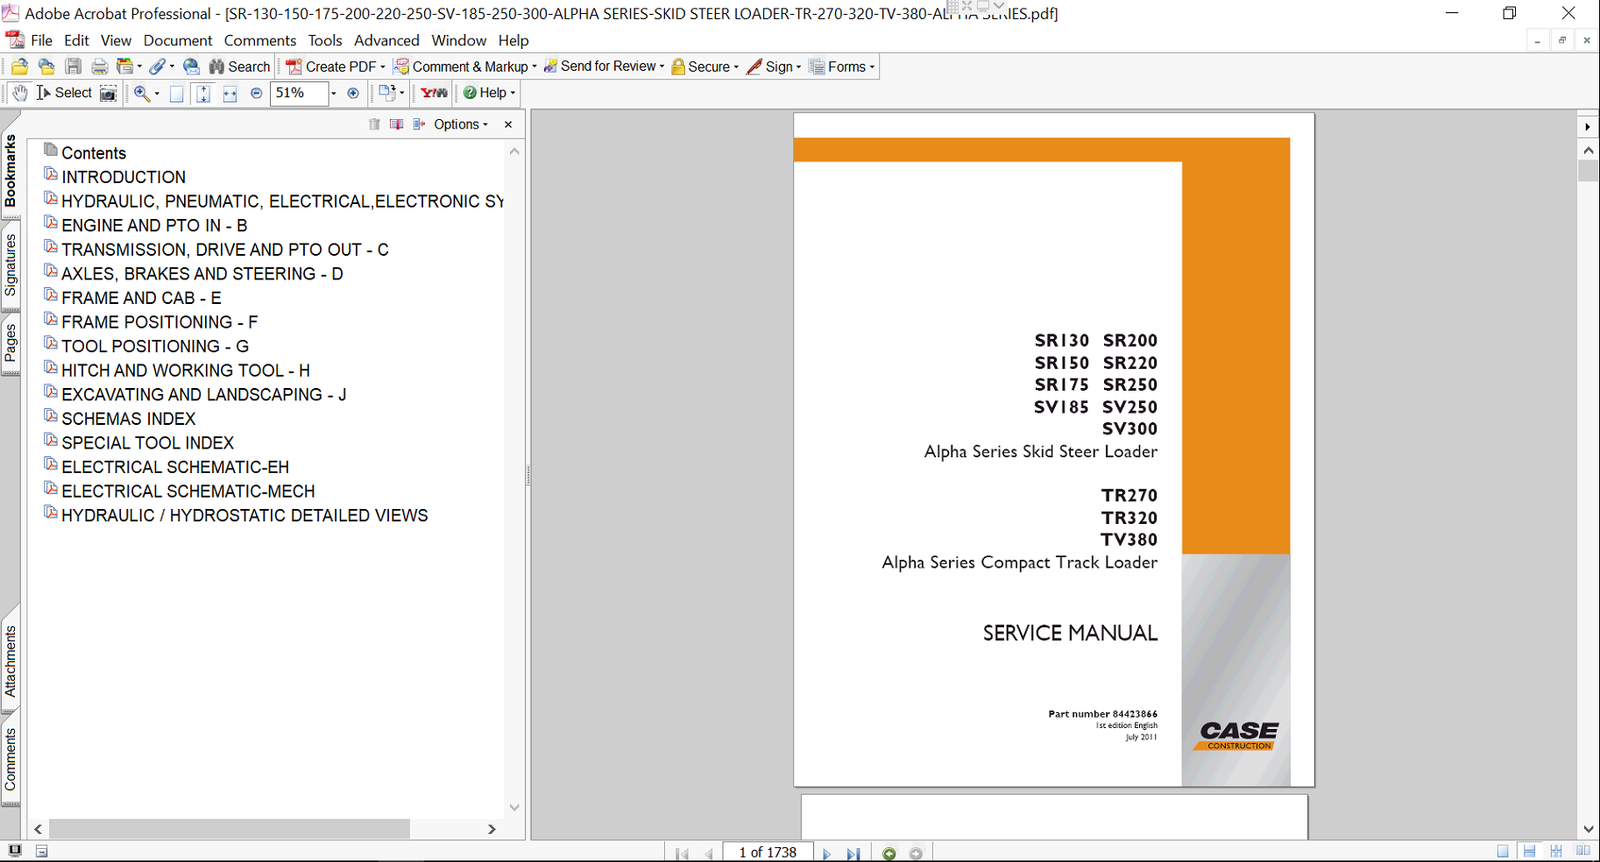This screenshot has height=862, width=1600.
Task: Click the Fit Width zoom icon
Action: pyautogui.click(x=230, y=93)
